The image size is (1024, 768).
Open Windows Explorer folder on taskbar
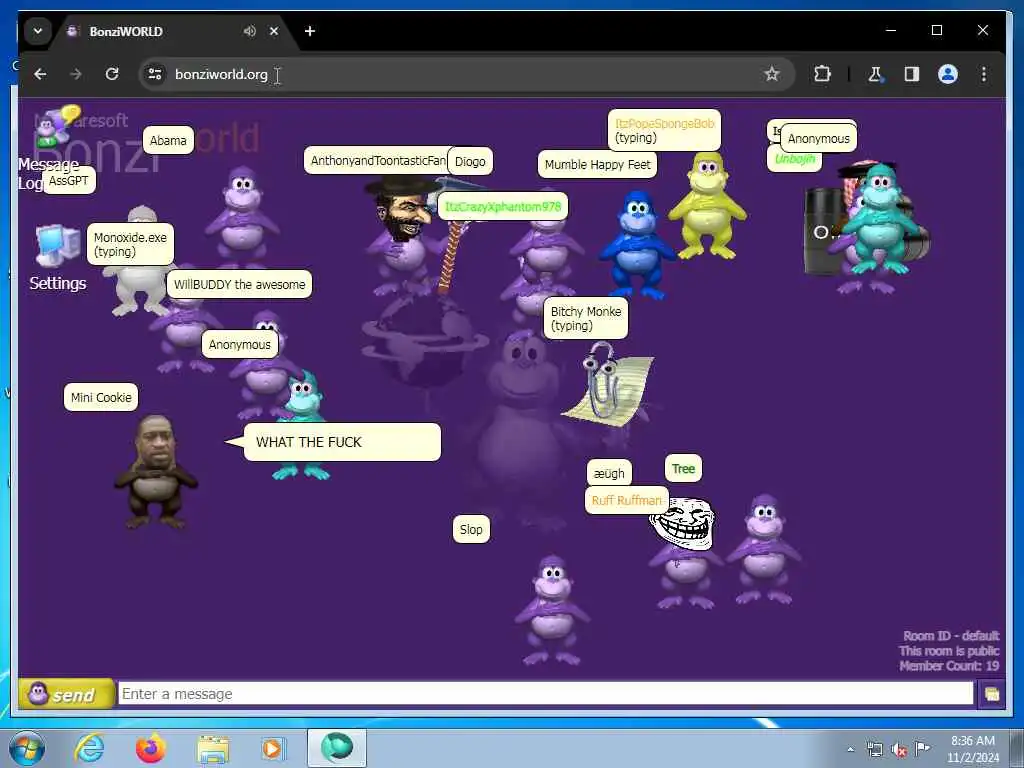(213, 748)
